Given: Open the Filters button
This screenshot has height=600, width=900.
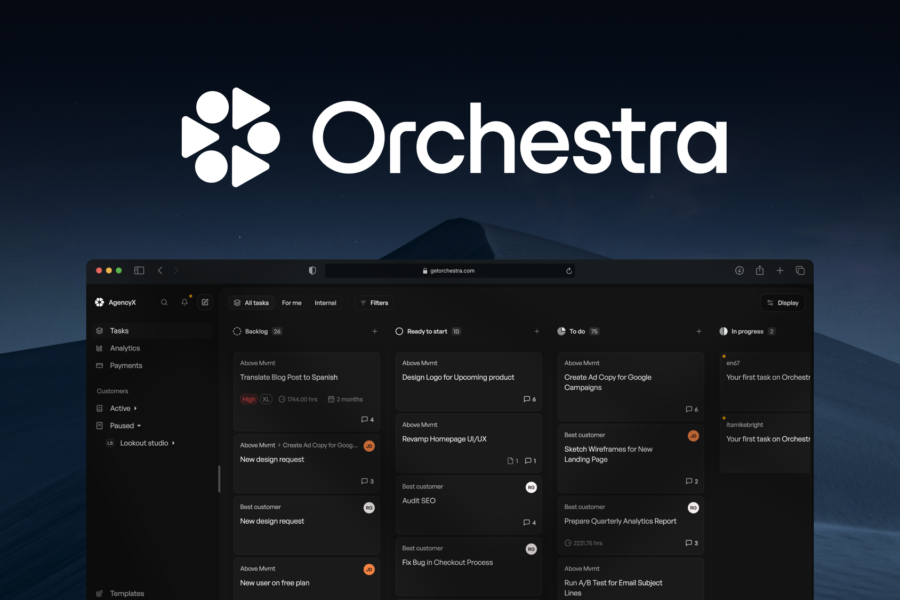Looking at the screenshot, I should (x=374, y=303).
